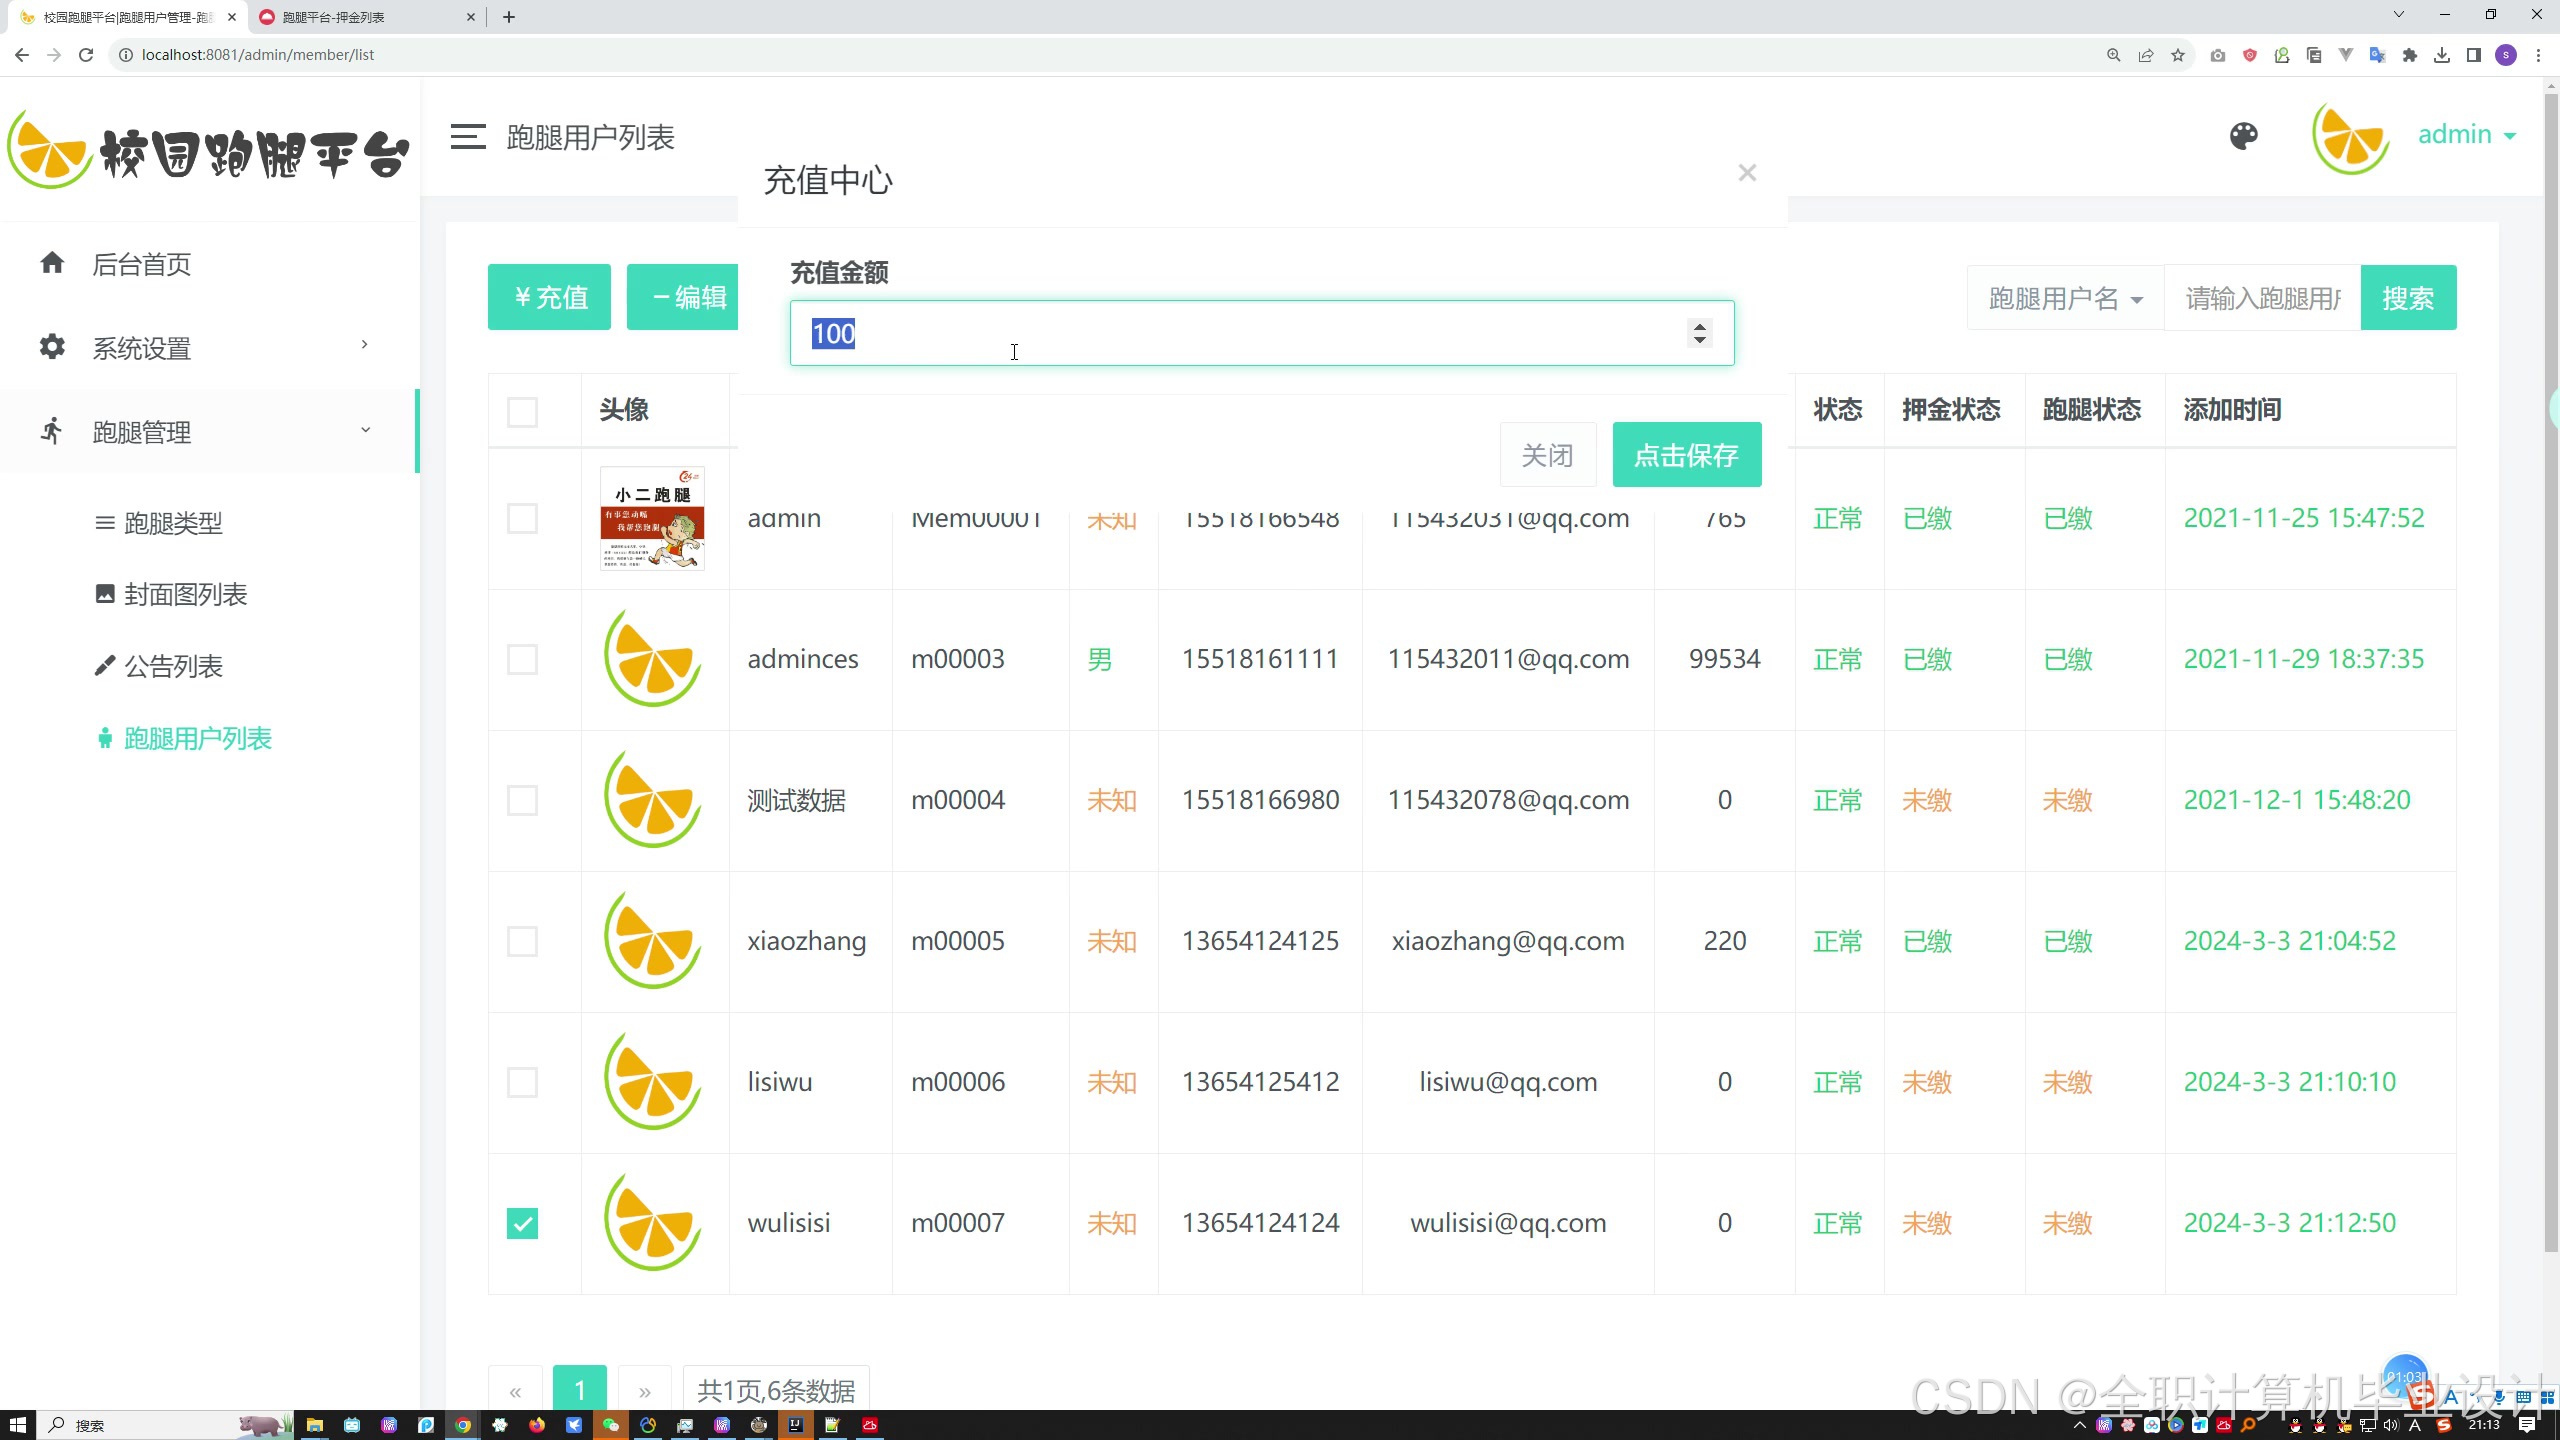This screenshot has width=2560, height=1440.
Task: Uncheck the wulisisi row checkbox
Action: pyautogui.click(x=522, y=1223)
